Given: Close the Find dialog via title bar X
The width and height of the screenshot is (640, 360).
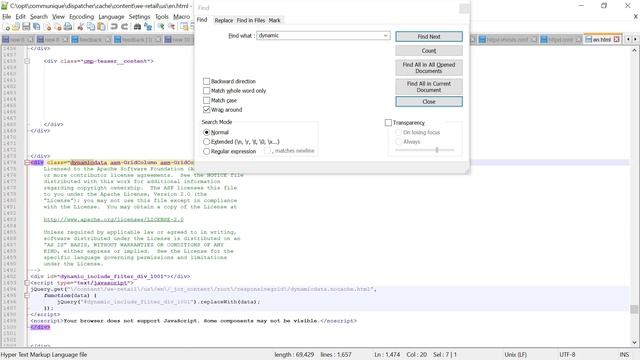Looking at the screenshot, I should click(x=464, y=9).
